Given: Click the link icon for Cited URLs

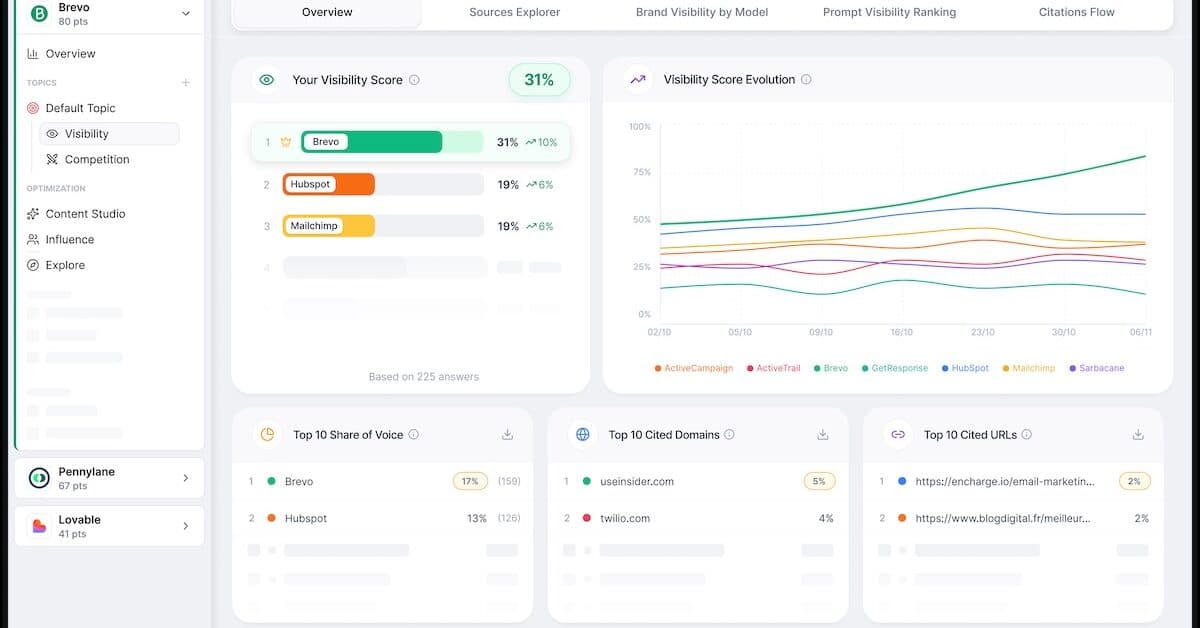Looking at the screenshot, I should pos(898,434).
